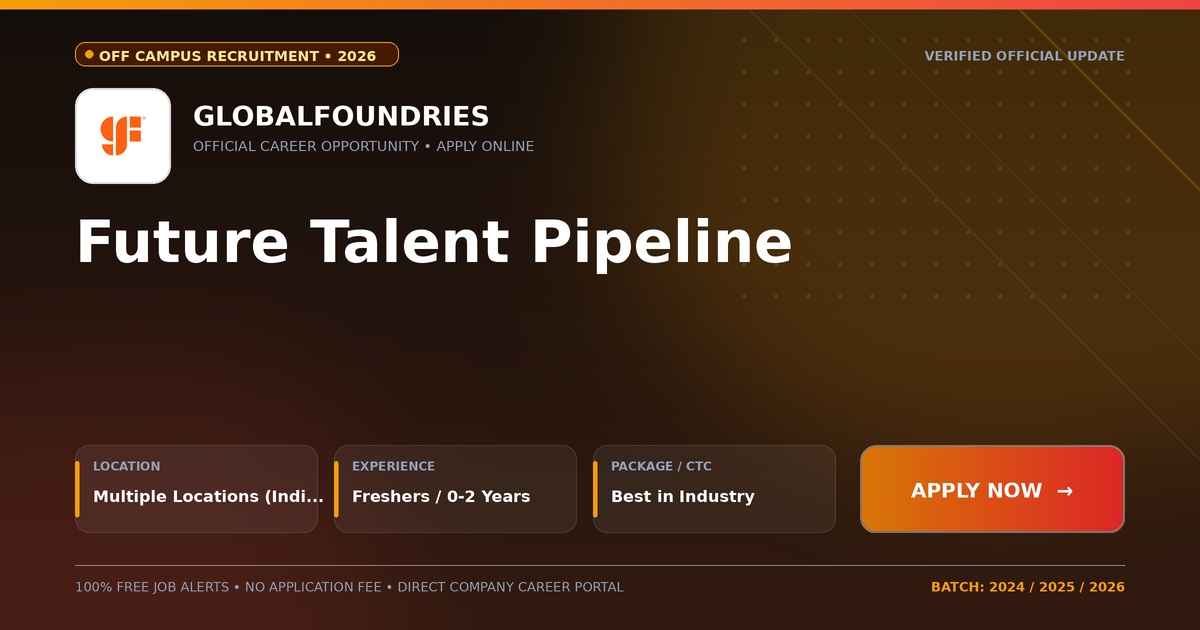Click the arrow in Apply Now button

click(x=1064, y=491)
